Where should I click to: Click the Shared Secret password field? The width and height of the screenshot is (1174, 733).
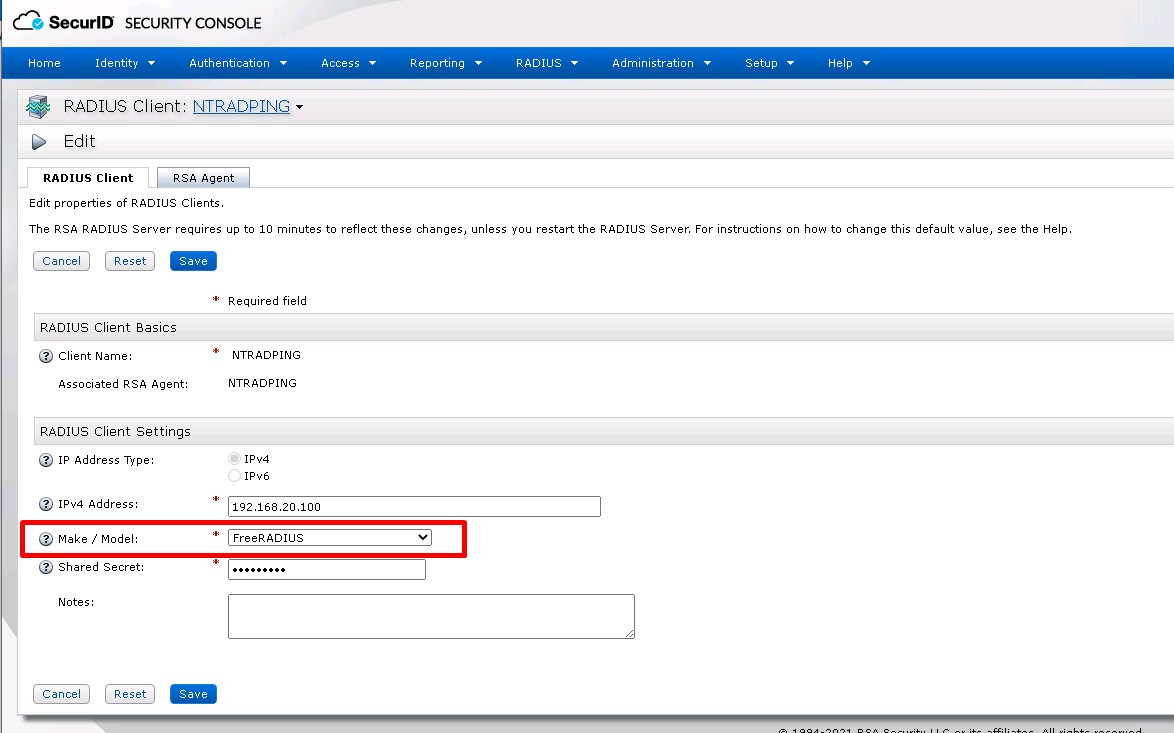(326, 569)
